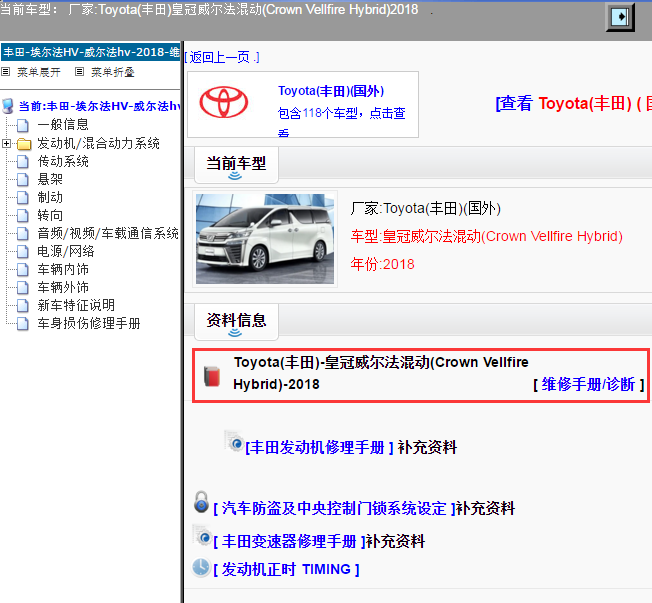Click the clock icon beside 发动机正时 TIMING
The image size is (652, 603).
(202, 567)
